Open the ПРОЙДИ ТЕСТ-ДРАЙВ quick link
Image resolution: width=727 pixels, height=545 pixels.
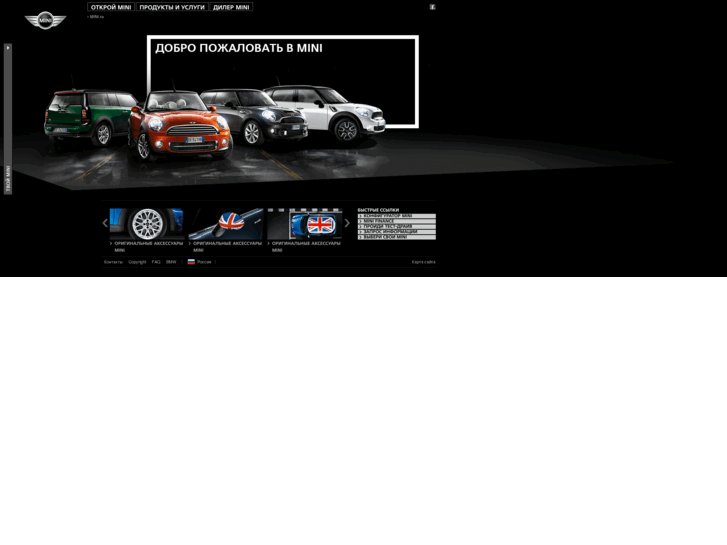(x=396, y=226)
